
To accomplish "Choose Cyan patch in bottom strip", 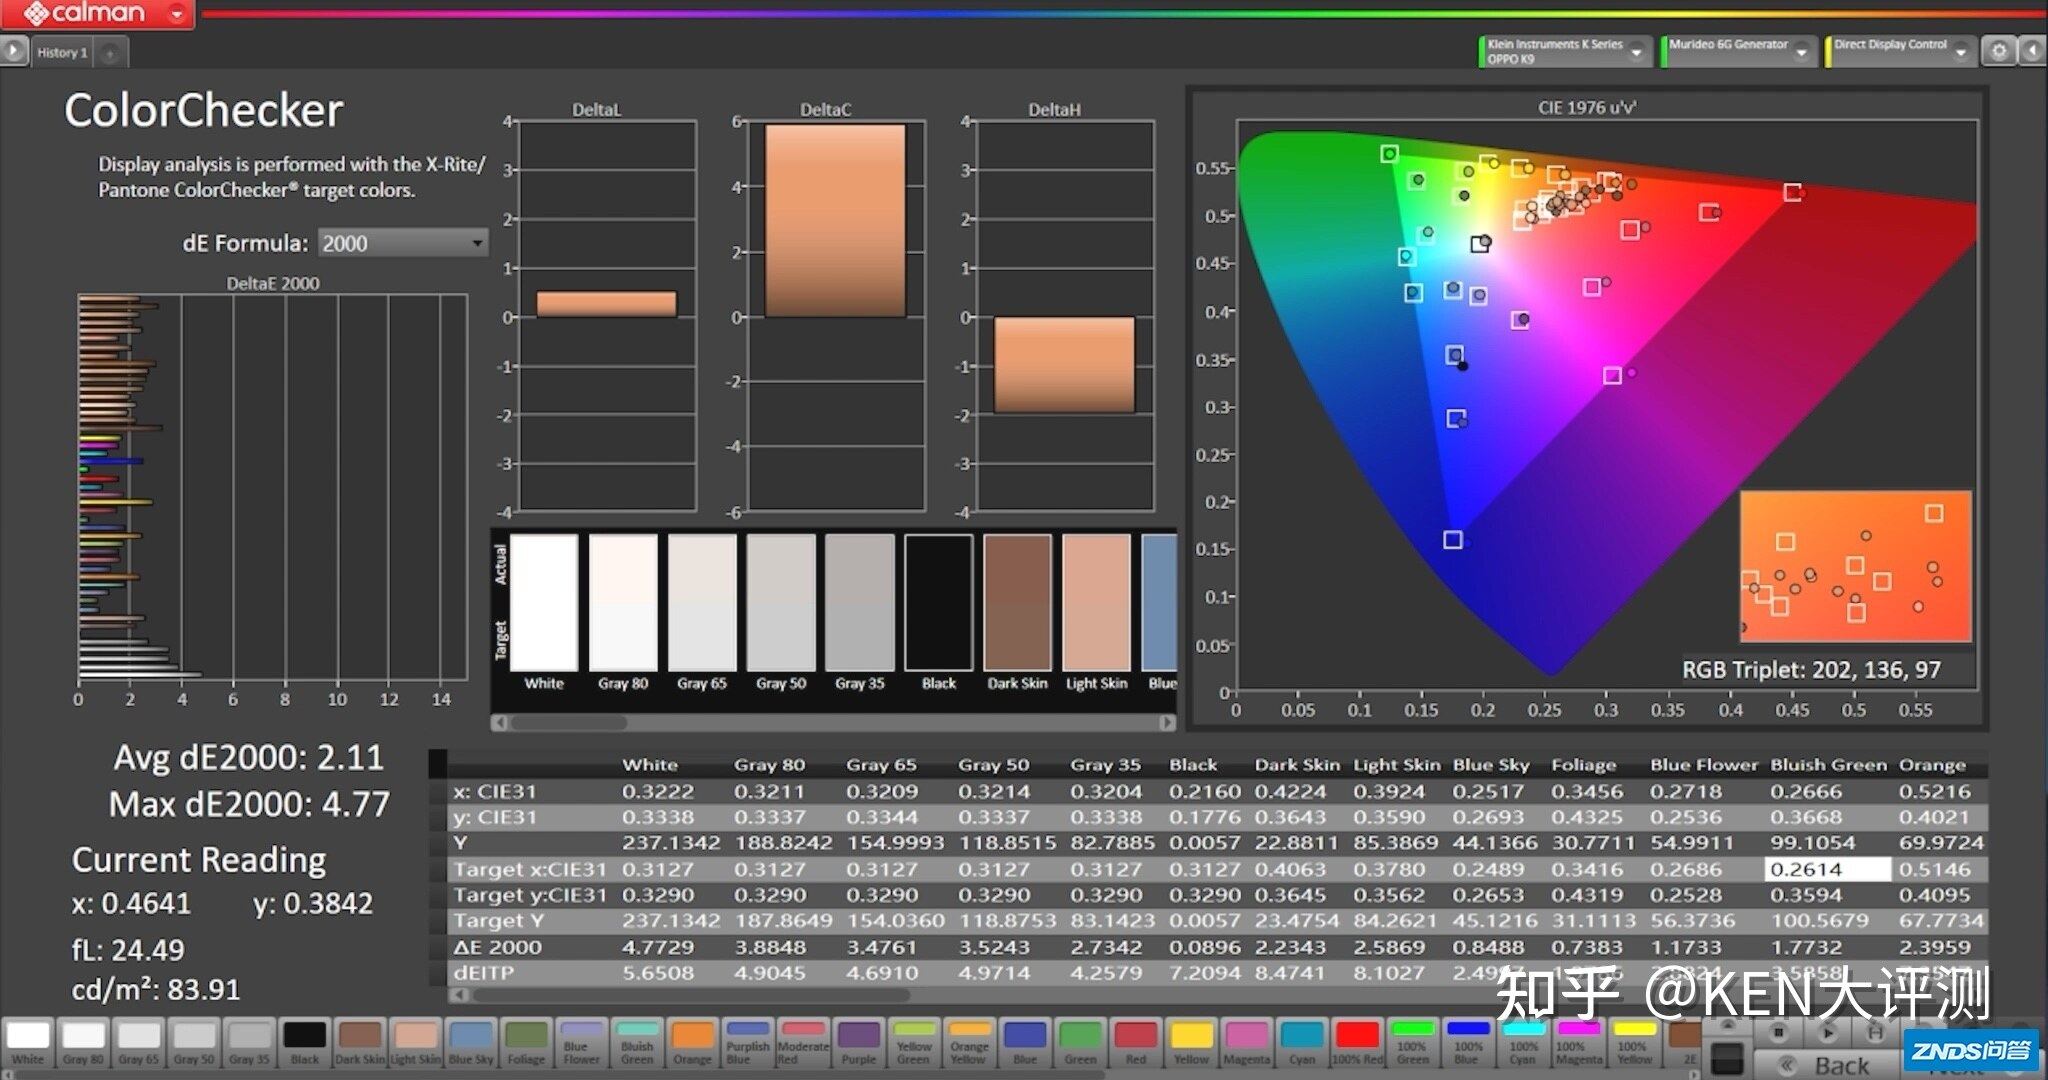I will pyautogui.click(x=1301, y=1043).
